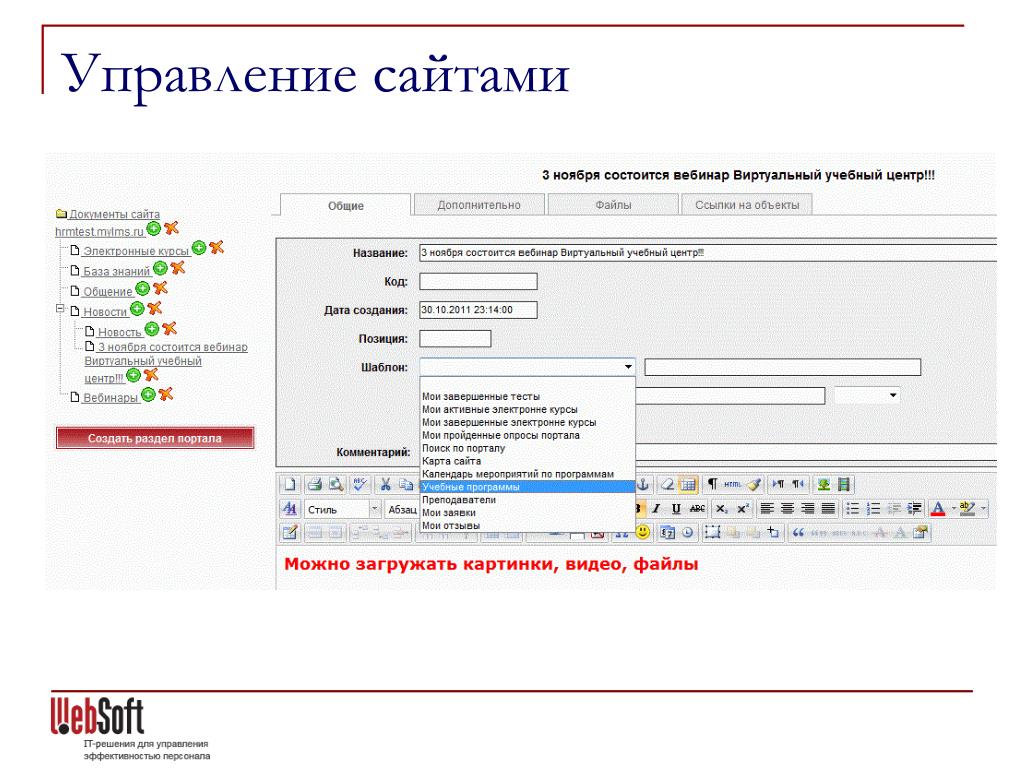
Task: Align text left
Action: coord(767,509)
